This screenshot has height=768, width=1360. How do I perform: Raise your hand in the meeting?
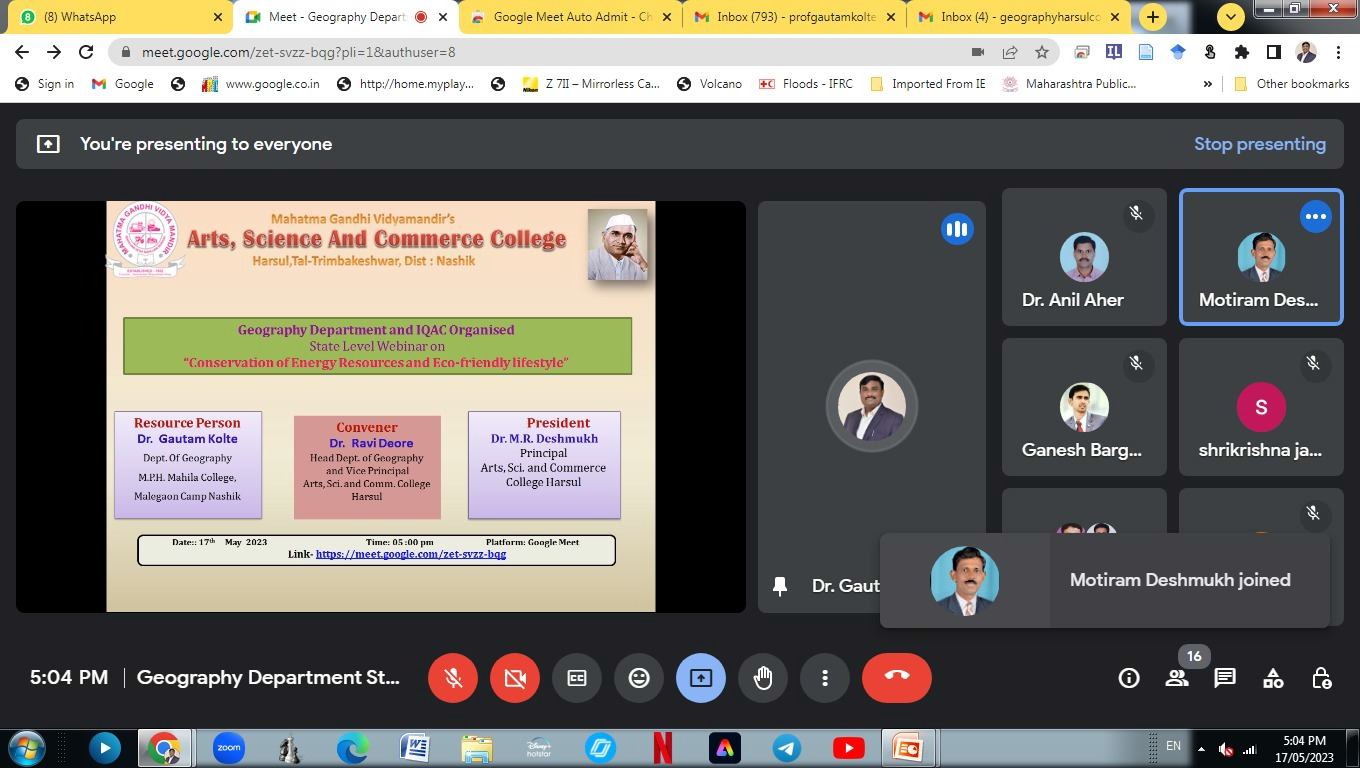click(x=763, y=678)
